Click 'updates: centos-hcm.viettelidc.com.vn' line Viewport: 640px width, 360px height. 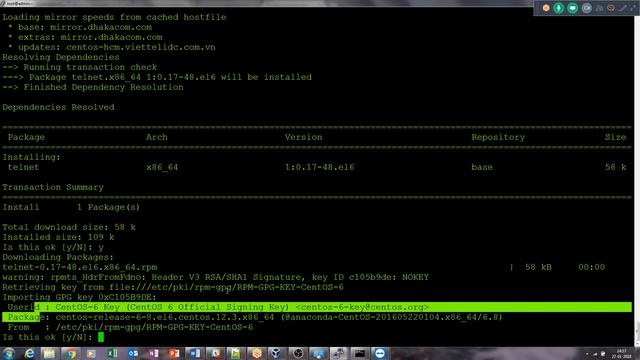[117, 47]
